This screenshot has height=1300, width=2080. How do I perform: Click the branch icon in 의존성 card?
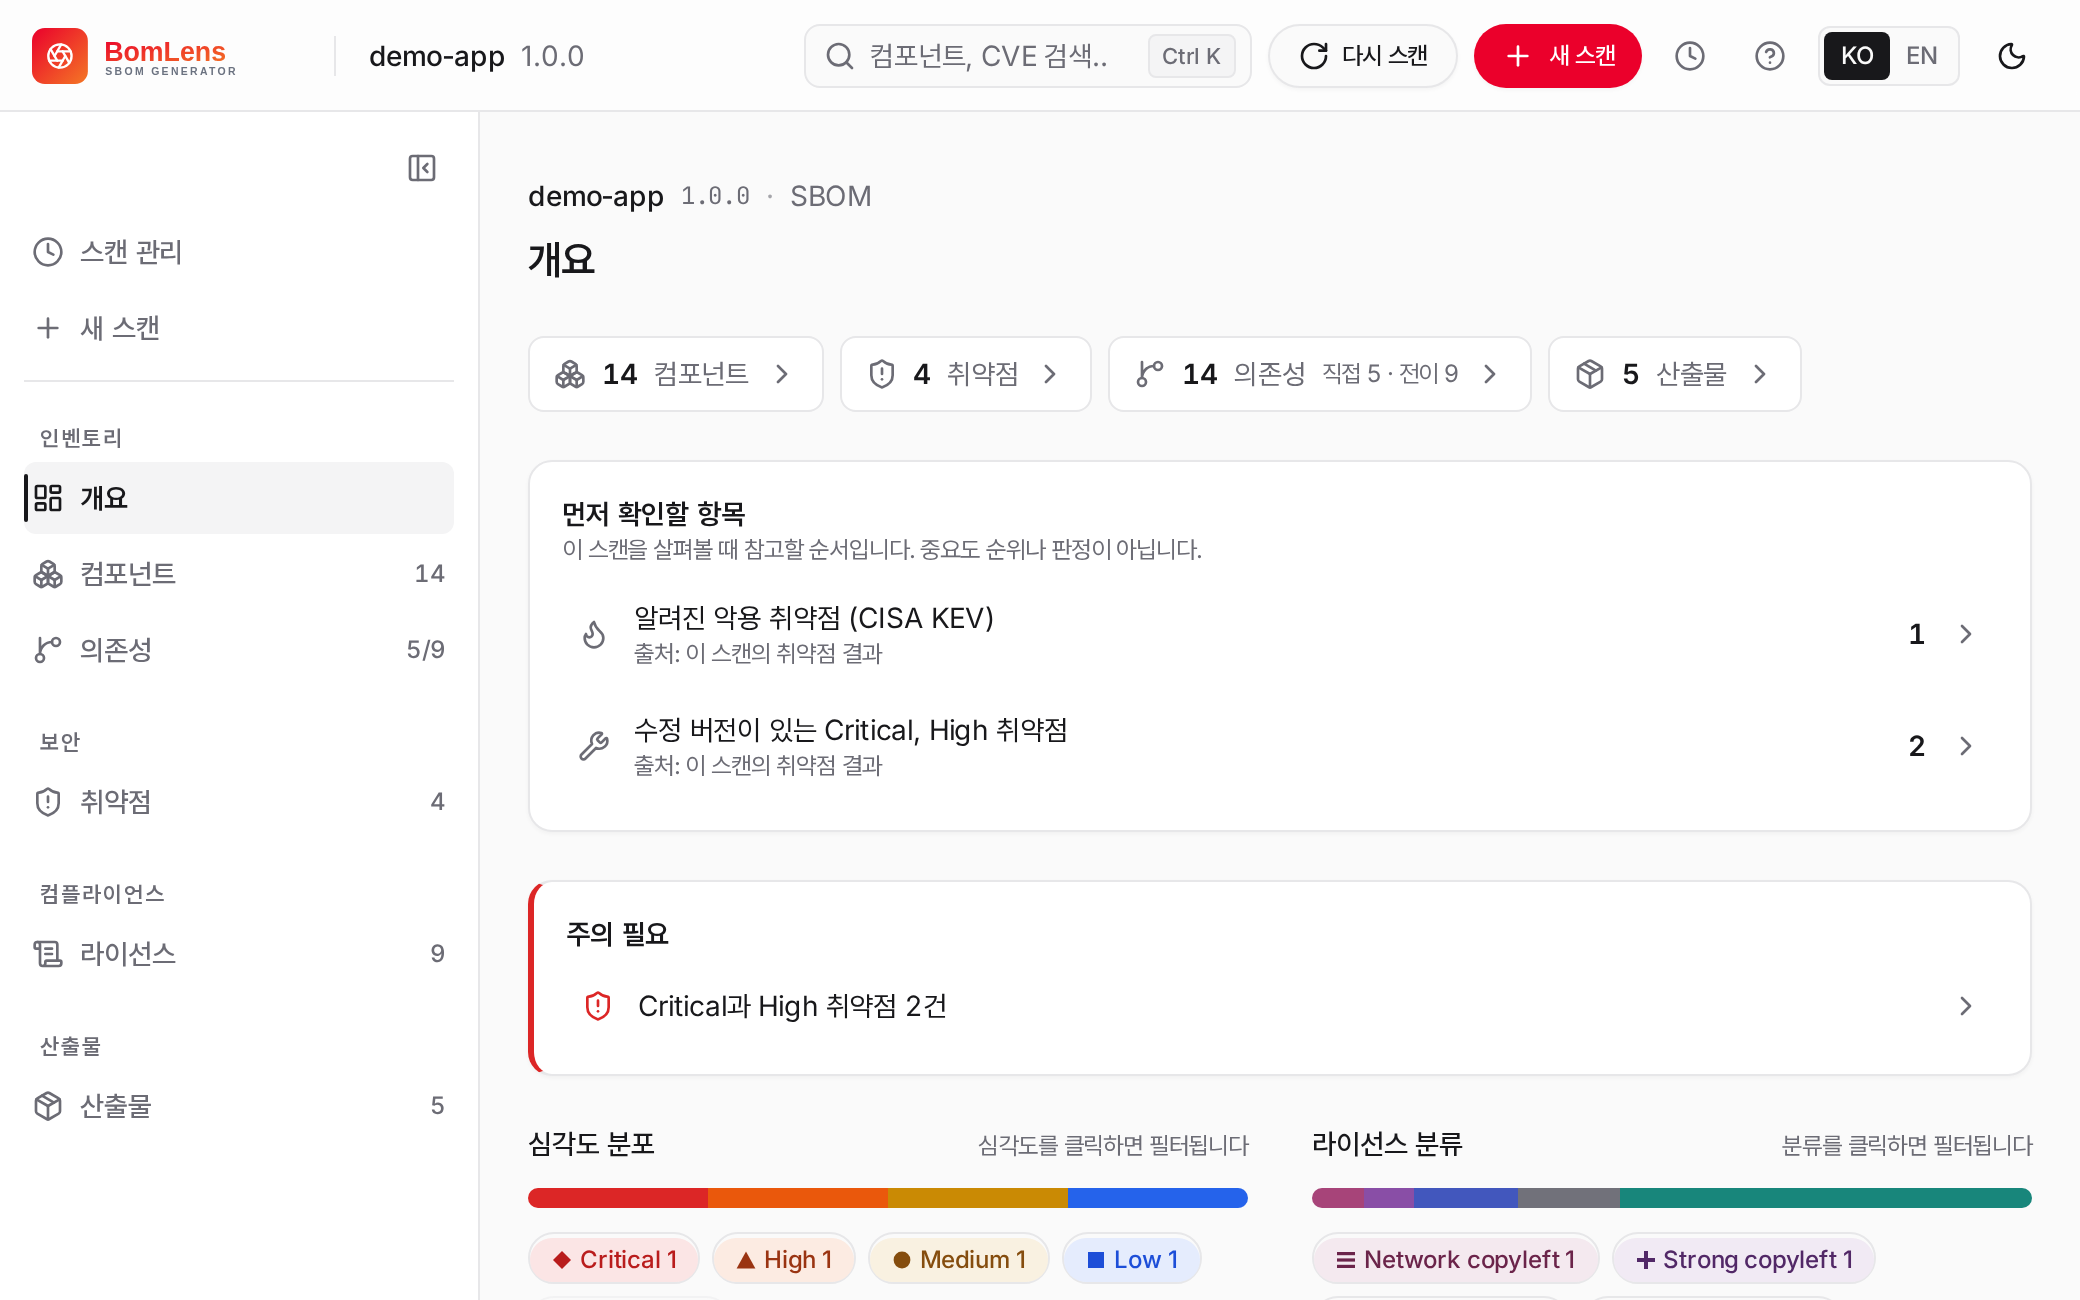[1150, 374]
